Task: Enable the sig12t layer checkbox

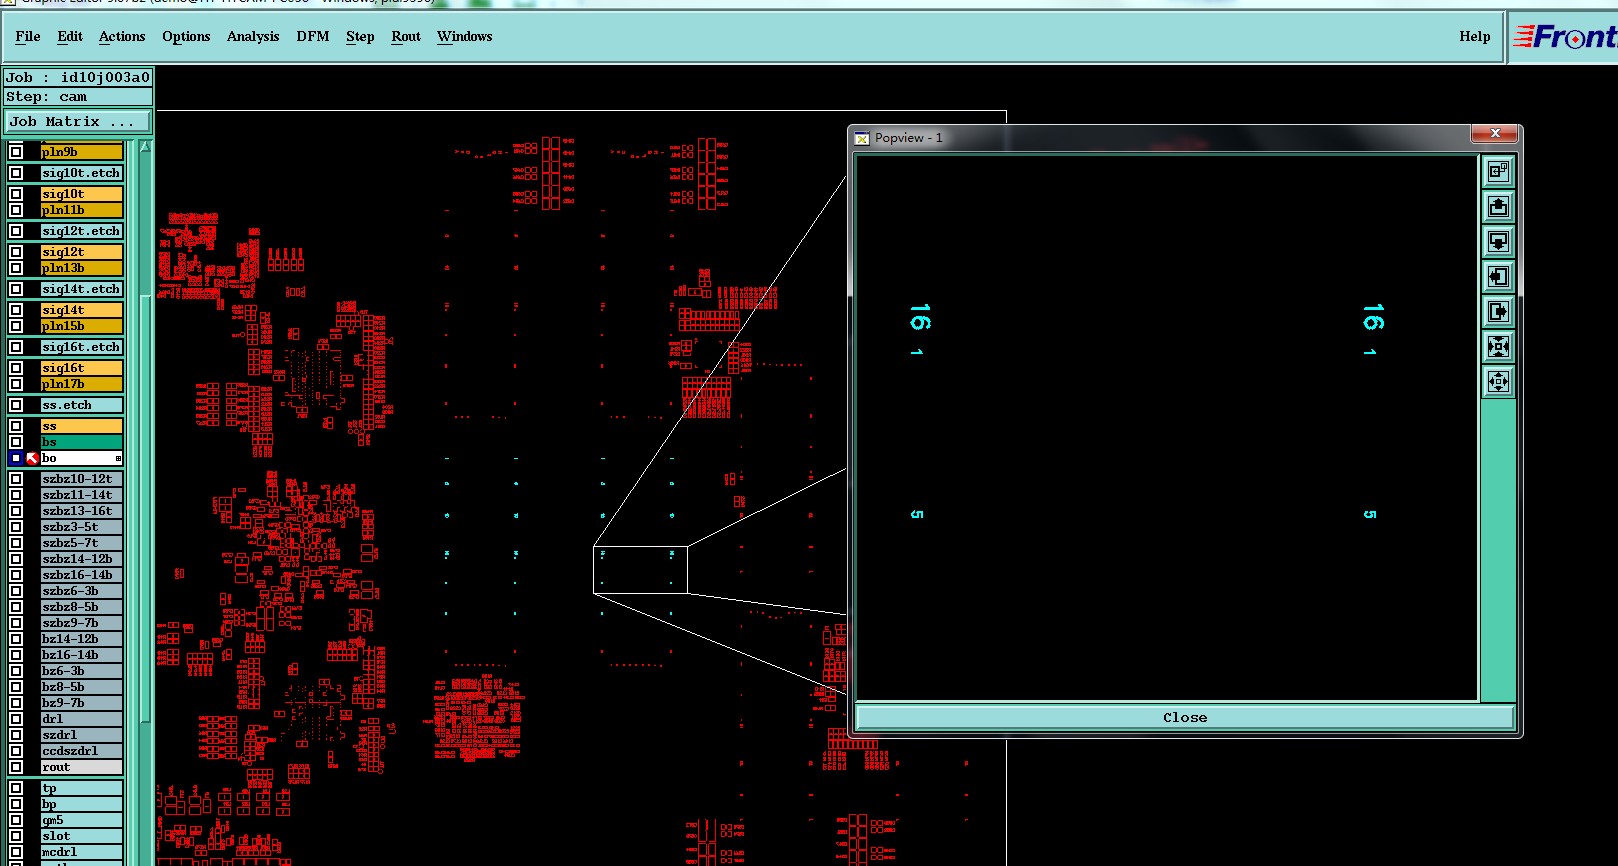Action: pyautogui.click(x=16, y=252)
